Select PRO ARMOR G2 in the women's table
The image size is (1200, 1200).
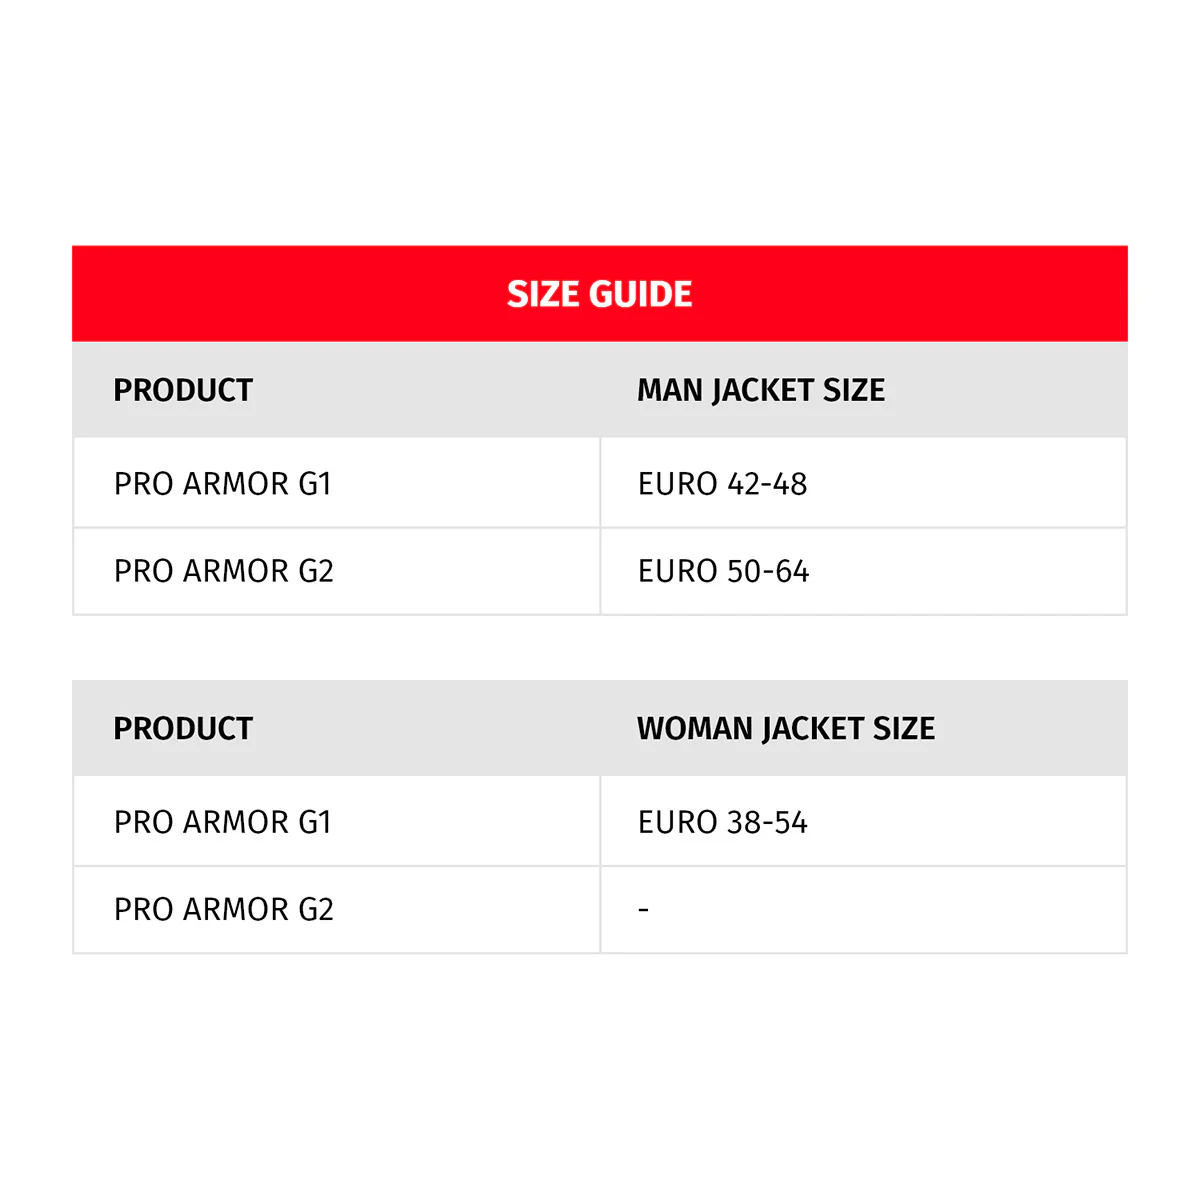(x=223, y=909)
